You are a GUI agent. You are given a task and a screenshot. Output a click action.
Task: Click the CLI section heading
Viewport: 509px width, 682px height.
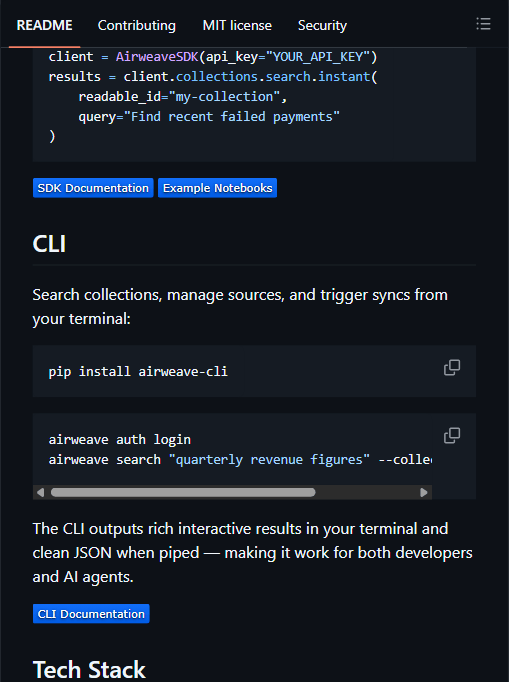49,244
